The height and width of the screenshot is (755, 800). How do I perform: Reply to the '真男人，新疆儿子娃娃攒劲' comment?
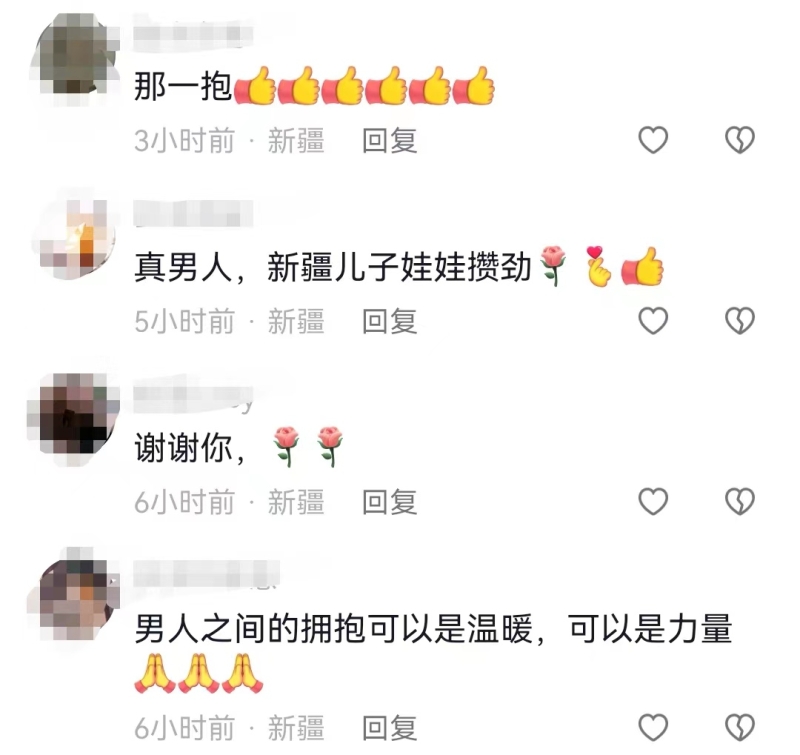click(389, 321)
